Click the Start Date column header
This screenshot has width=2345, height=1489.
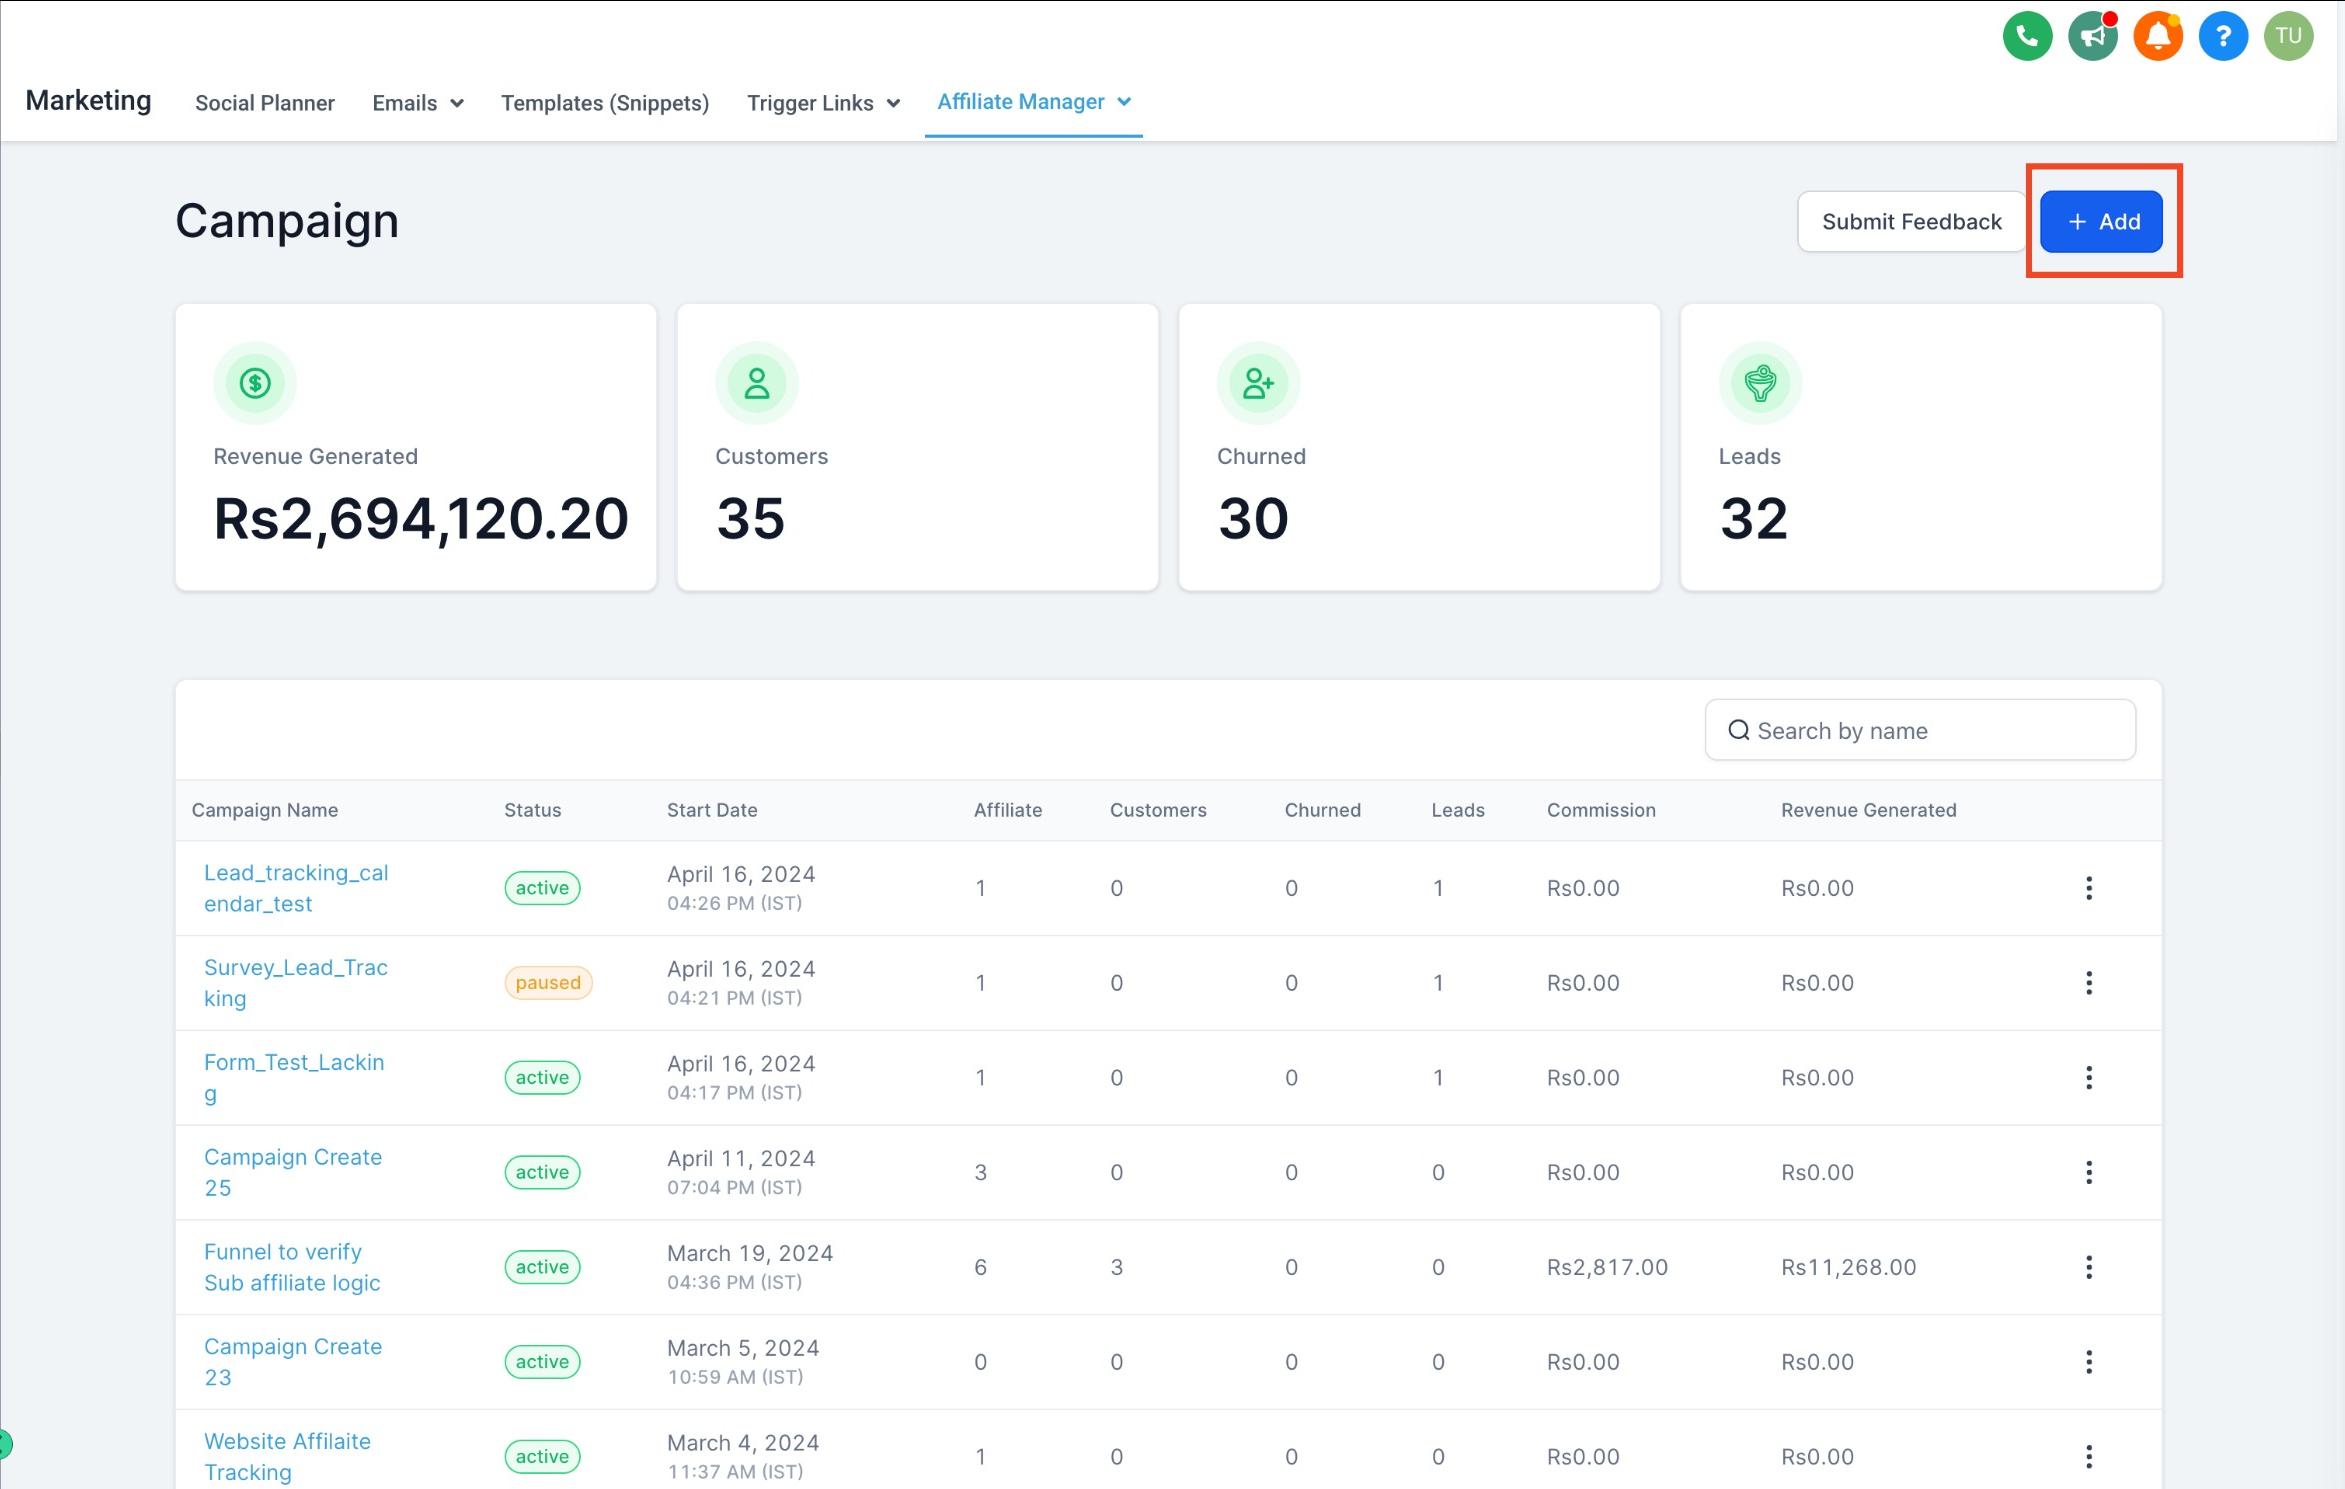point(712,810)
